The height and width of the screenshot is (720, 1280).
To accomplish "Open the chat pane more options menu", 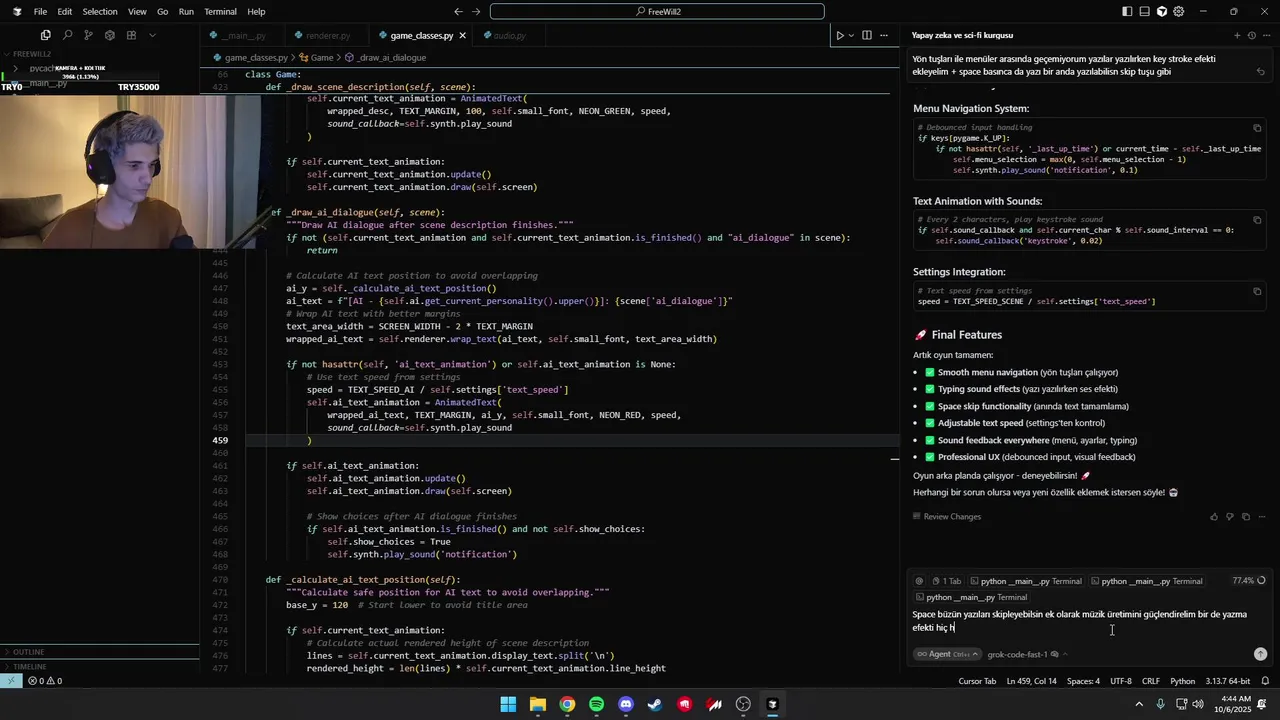I will tap(1265, 35).
